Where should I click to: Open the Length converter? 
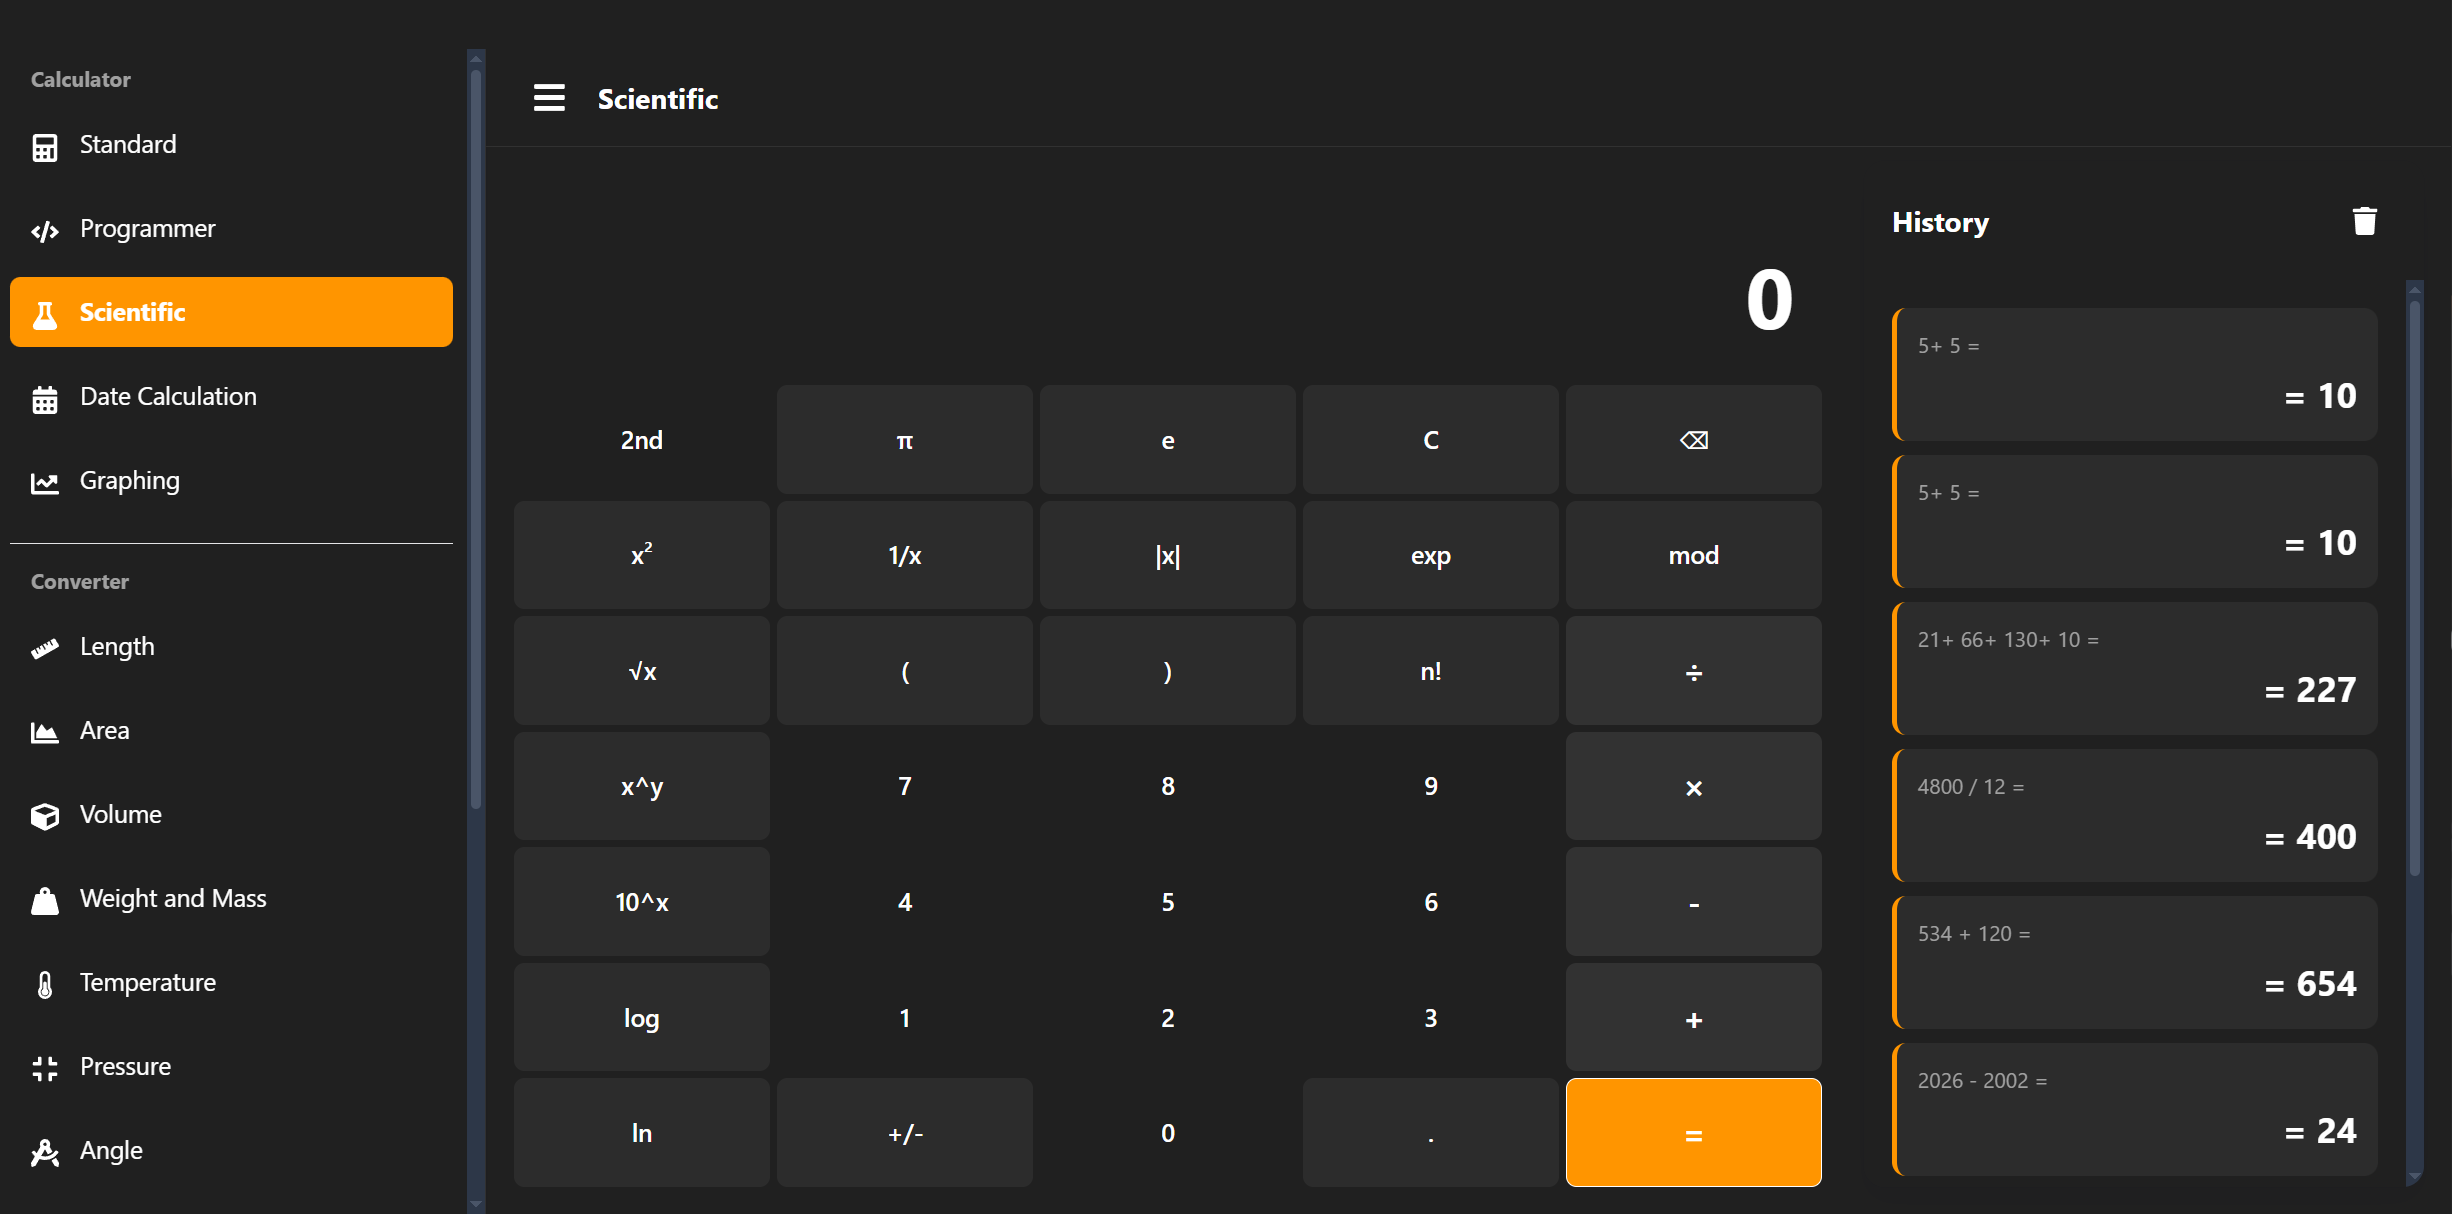click(117, 646)
